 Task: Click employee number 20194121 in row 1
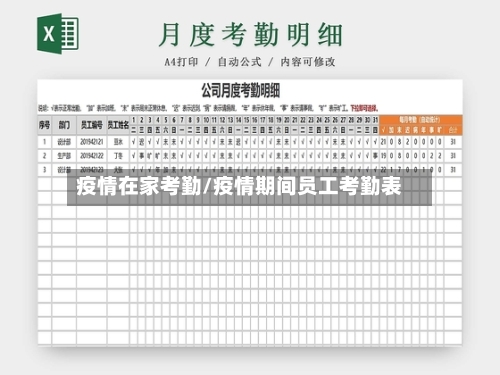coord(92,142)
